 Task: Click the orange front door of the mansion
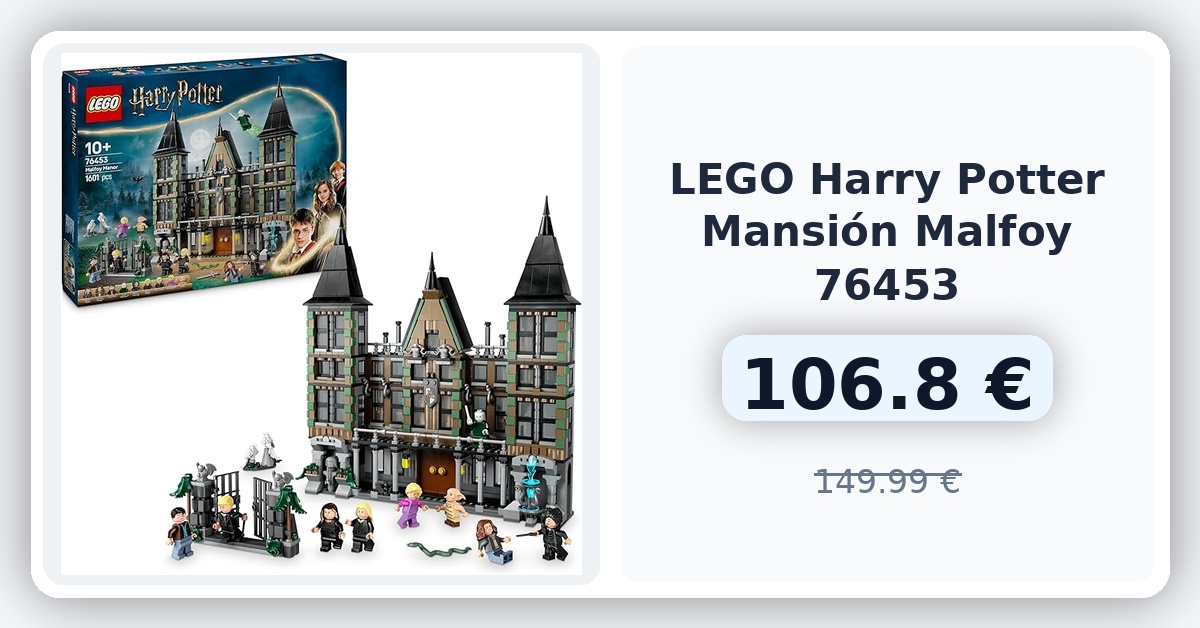tap(437, 473)
